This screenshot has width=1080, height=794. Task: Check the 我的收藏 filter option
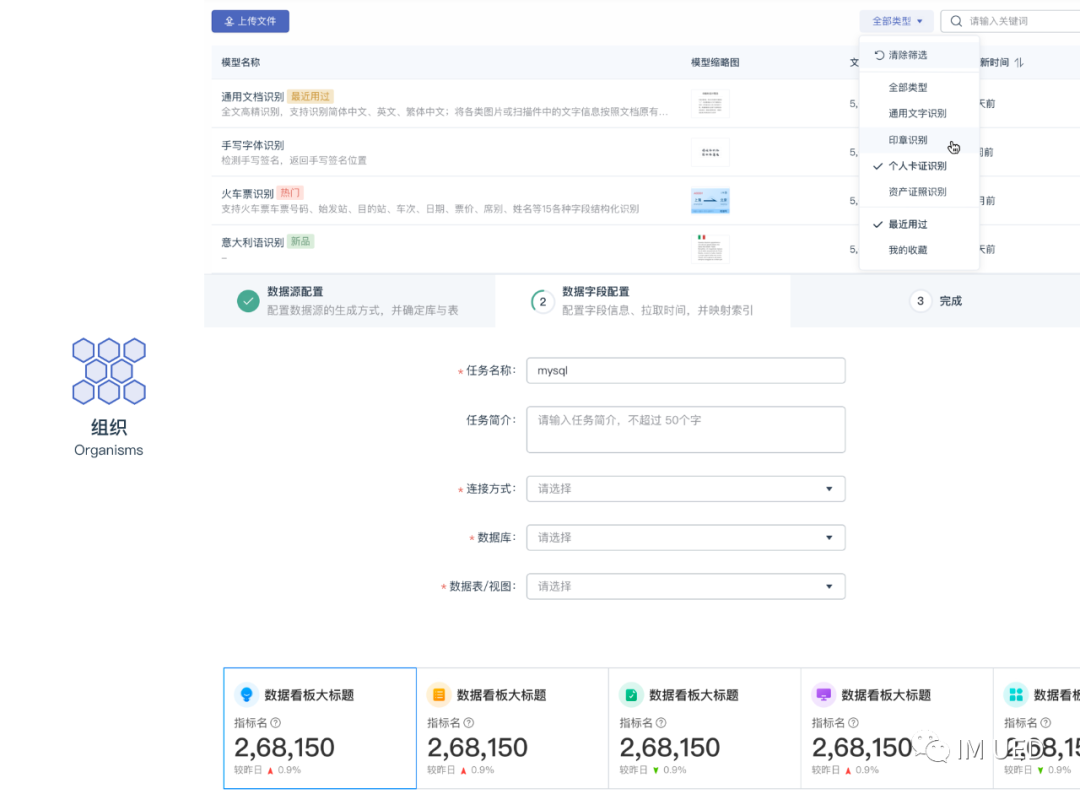tap(908, 250)
